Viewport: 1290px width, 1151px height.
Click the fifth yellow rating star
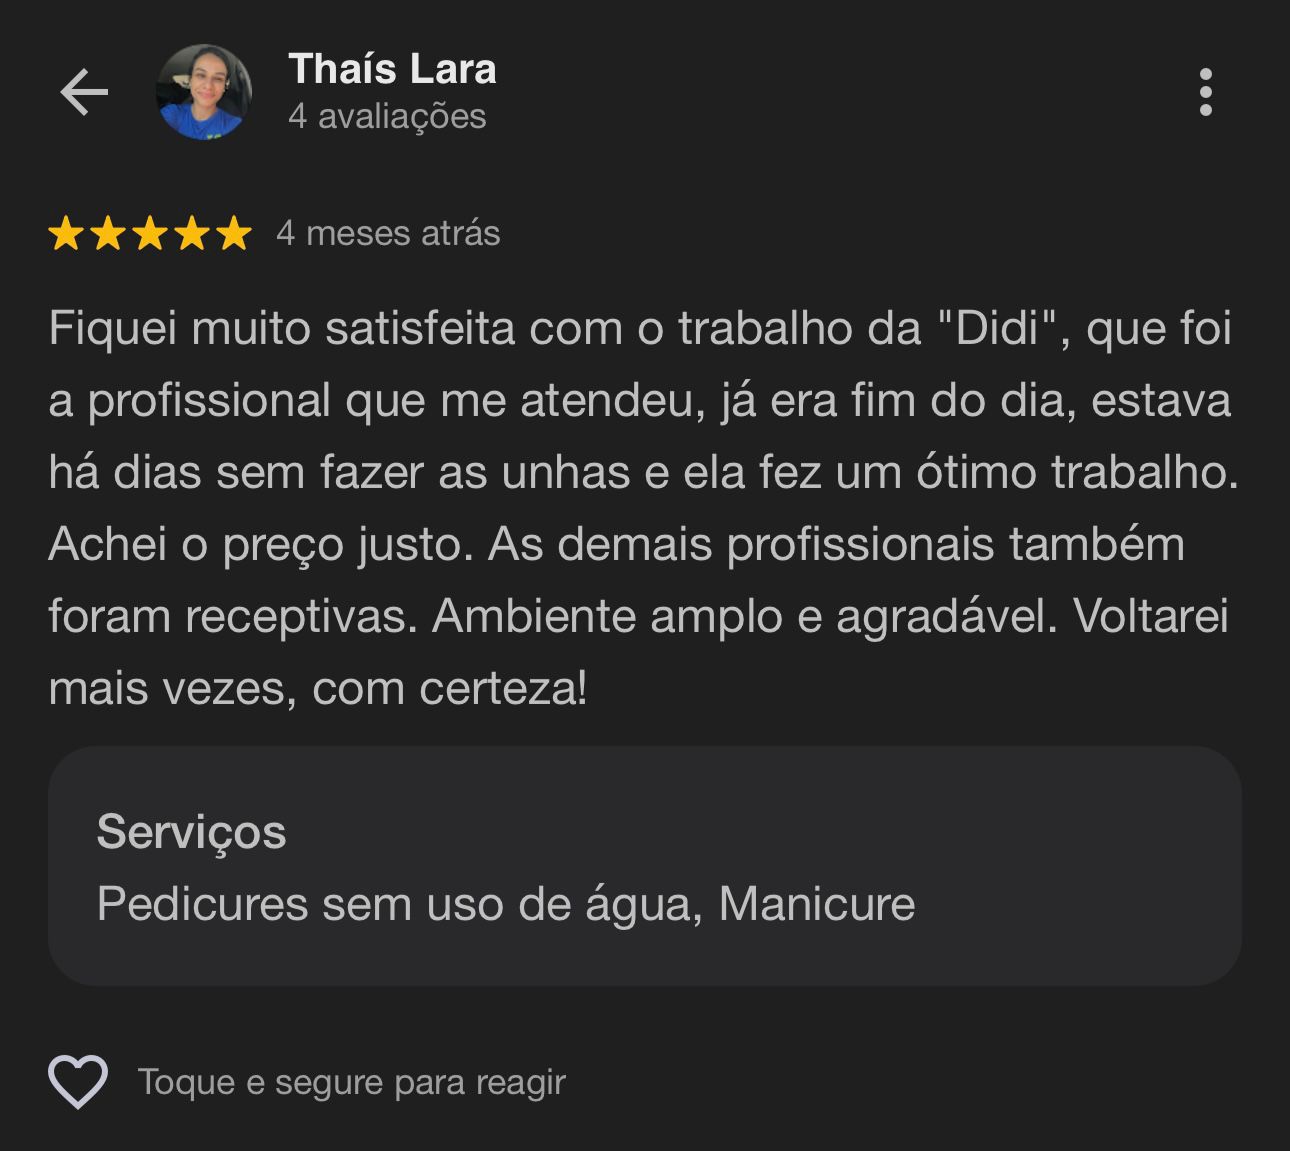coord(234,233)
